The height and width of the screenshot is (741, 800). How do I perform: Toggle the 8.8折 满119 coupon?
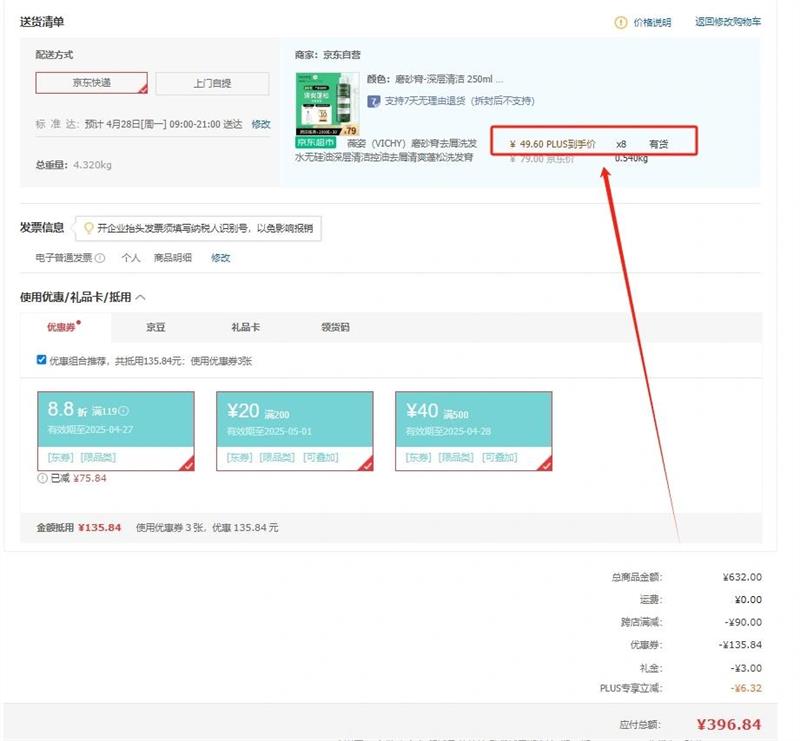115,430
